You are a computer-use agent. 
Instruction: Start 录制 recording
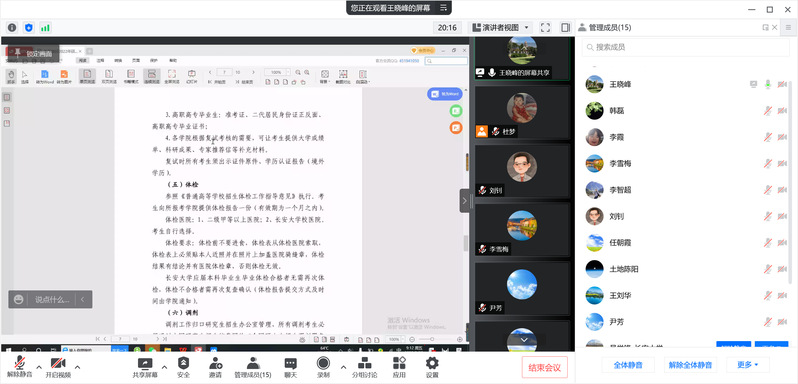[x=323, y=367]
